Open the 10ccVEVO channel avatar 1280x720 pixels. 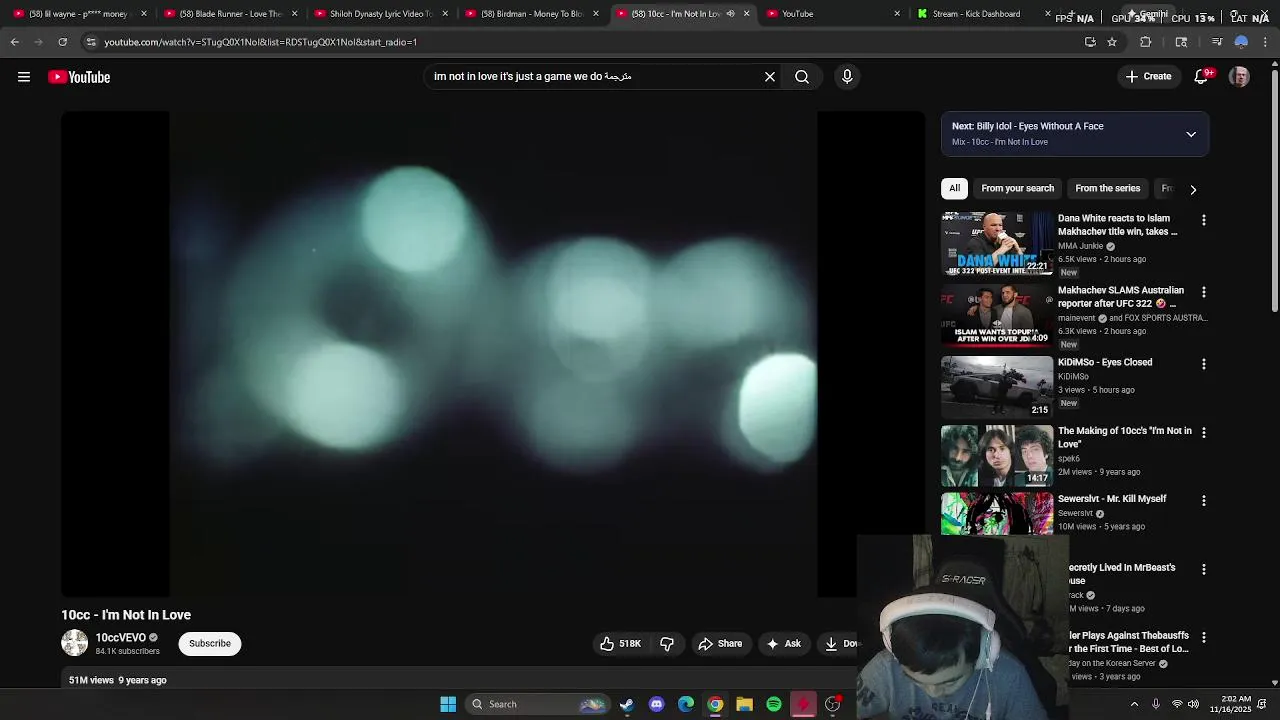[75, 643]
